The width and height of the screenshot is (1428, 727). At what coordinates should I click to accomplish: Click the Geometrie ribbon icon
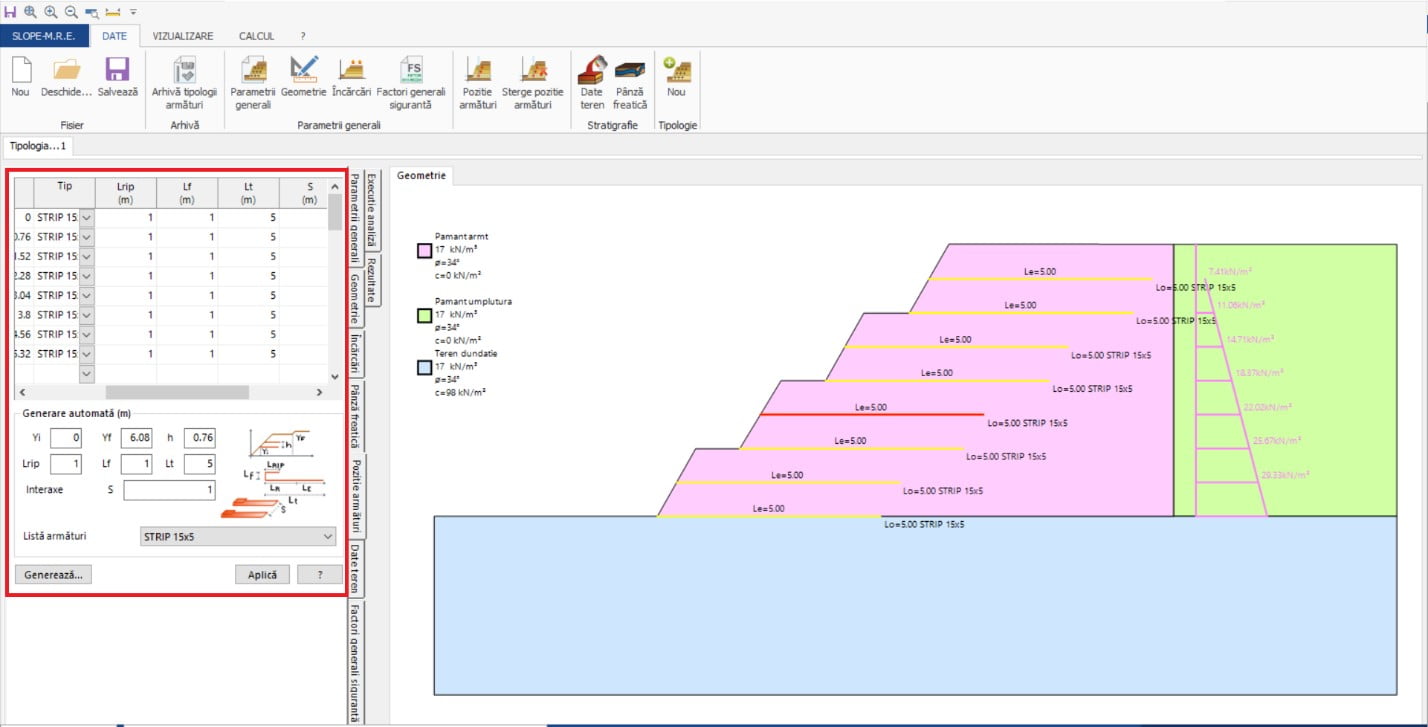coord(303,72)
